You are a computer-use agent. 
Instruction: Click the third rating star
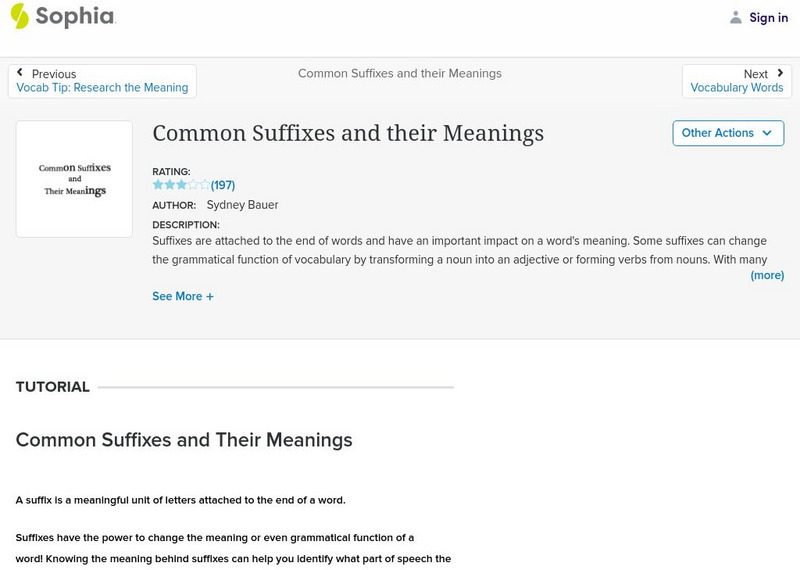tap(182, 185)
